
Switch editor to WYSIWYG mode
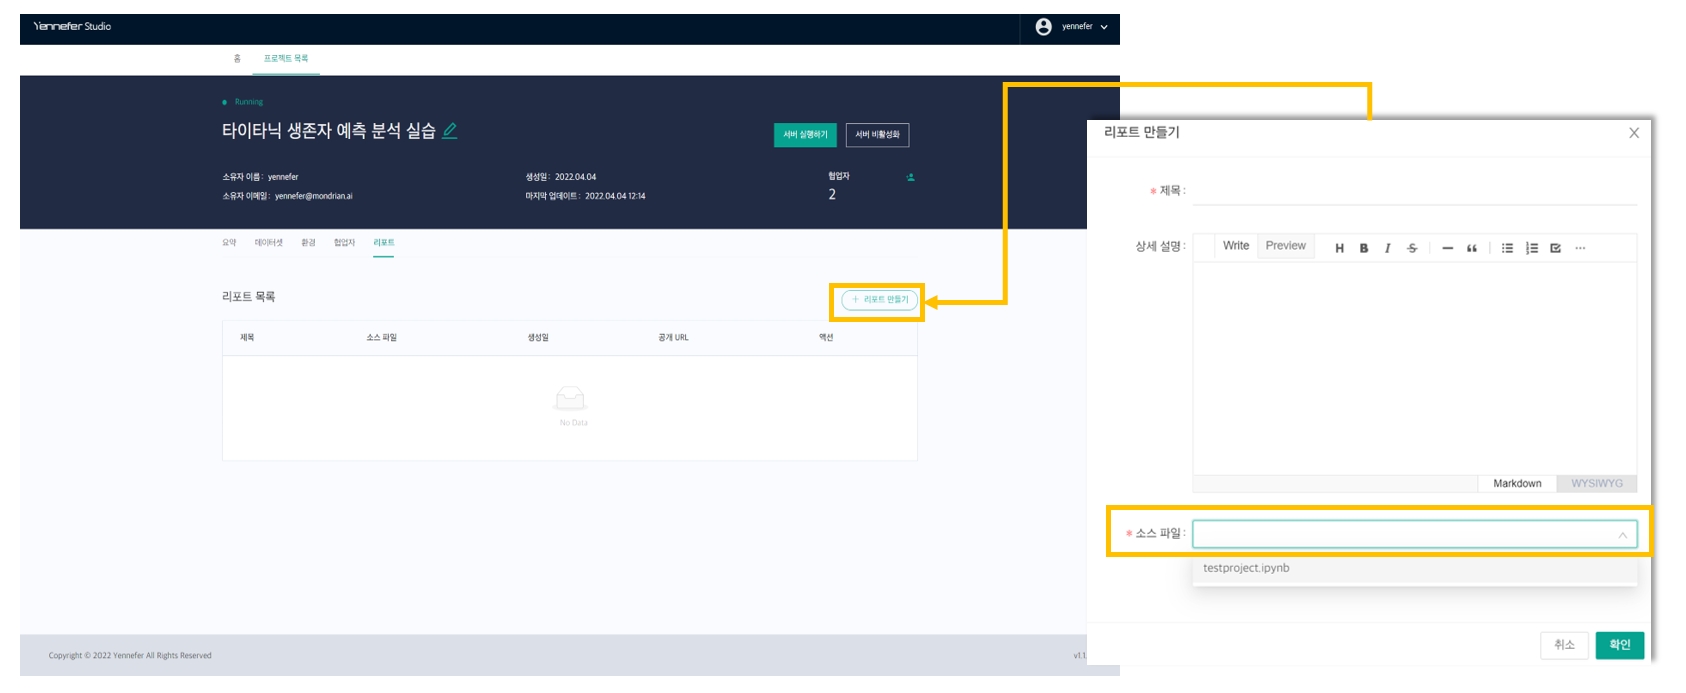point(1596,483)
